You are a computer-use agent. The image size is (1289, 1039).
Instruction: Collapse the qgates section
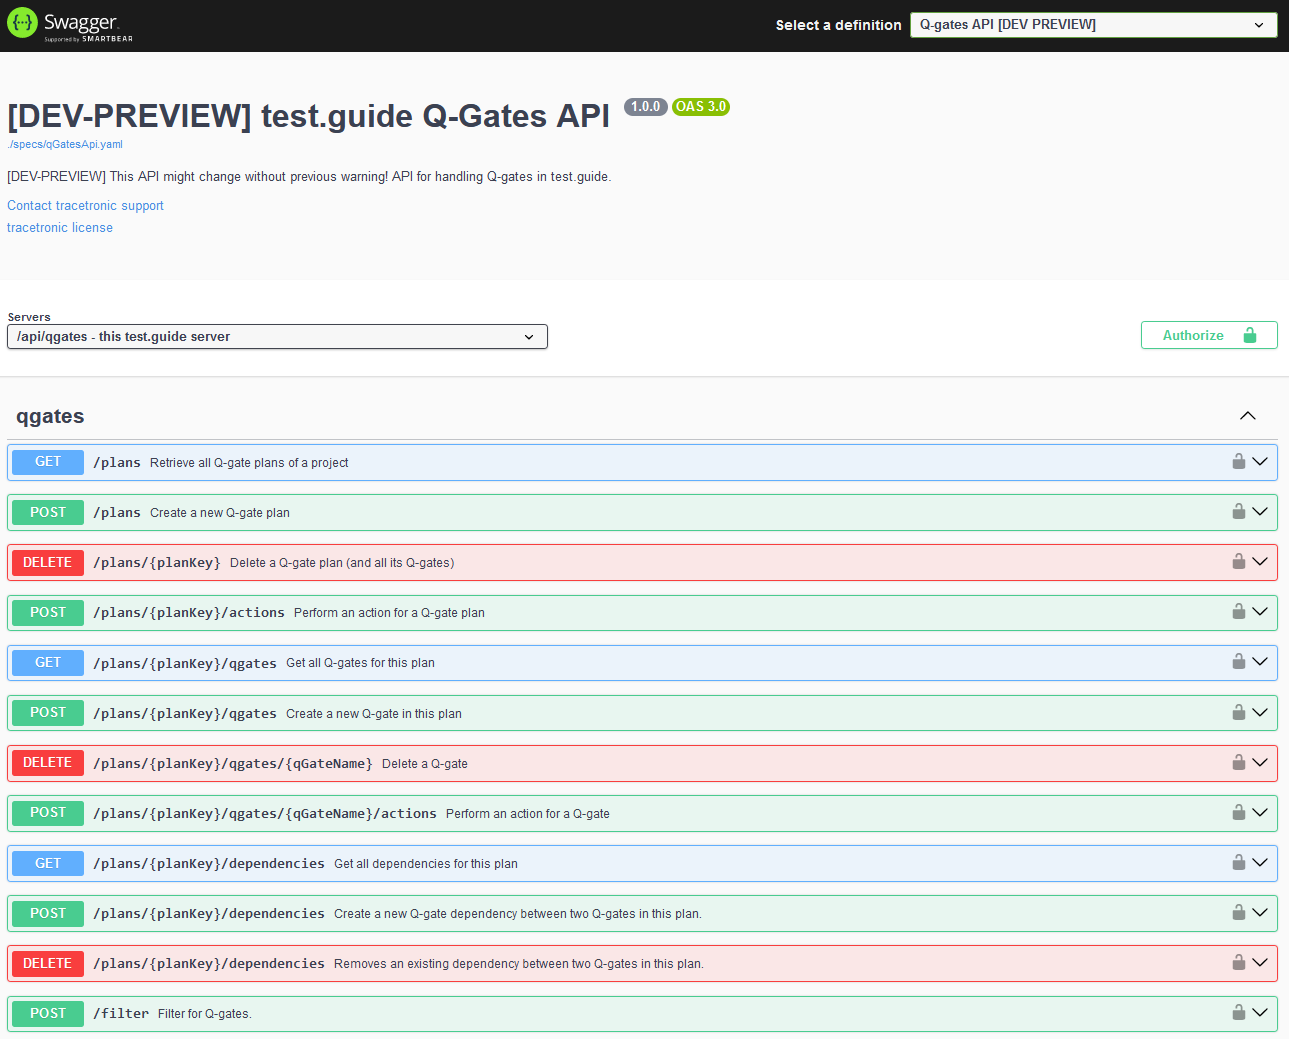click(1247, 416)
